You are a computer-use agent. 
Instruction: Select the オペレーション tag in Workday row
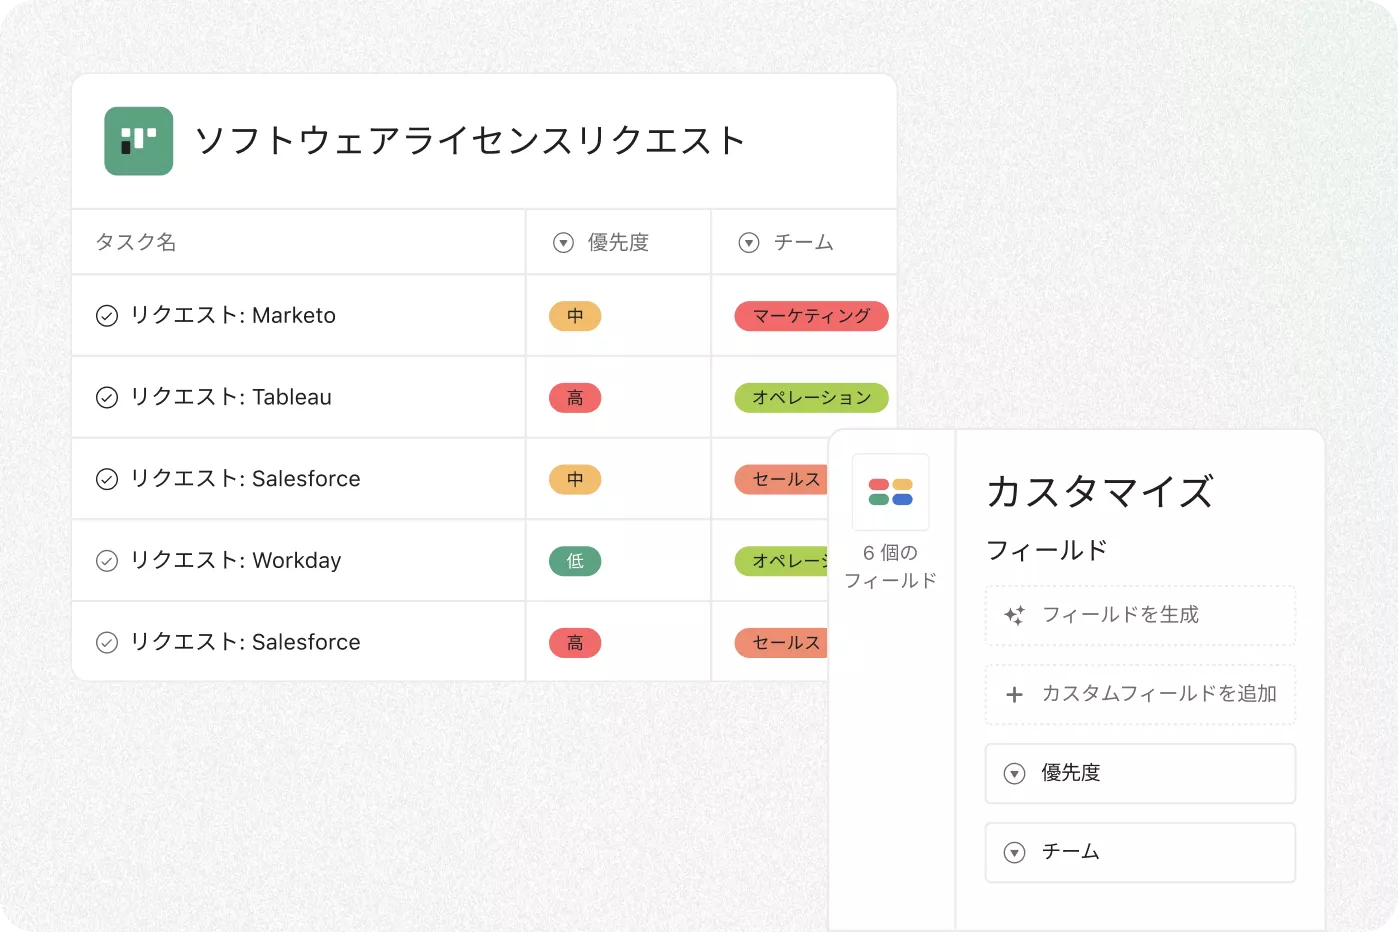point(782,561)
